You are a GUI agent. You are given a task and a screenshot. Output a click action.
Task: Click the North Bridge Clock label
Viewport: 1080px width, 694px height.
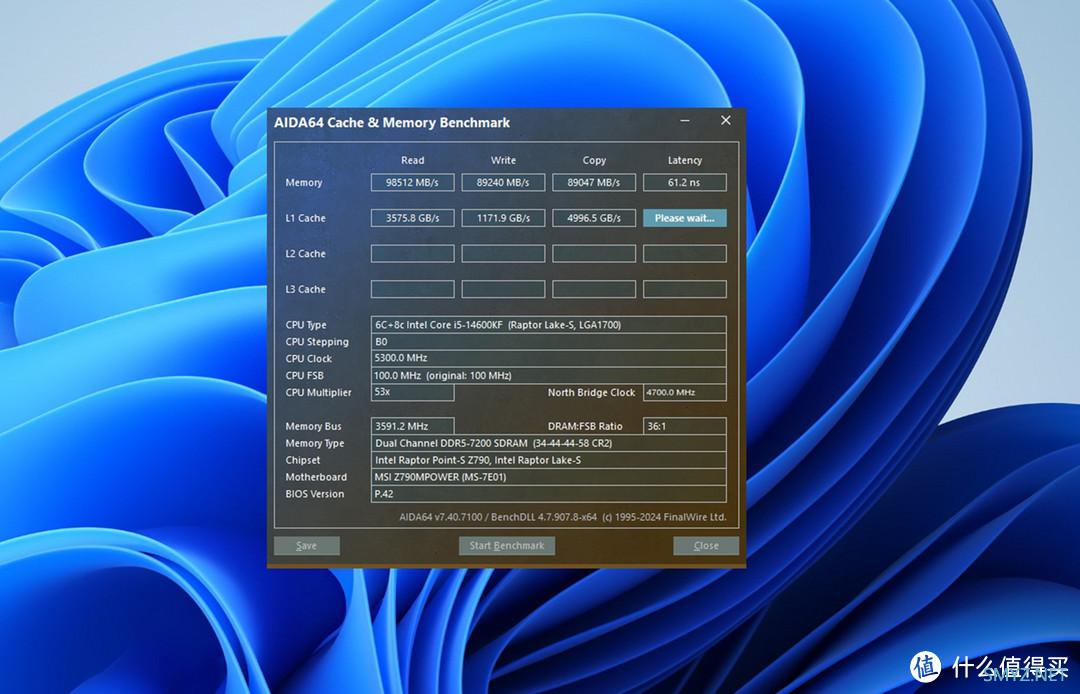click(x=592, y=392)
